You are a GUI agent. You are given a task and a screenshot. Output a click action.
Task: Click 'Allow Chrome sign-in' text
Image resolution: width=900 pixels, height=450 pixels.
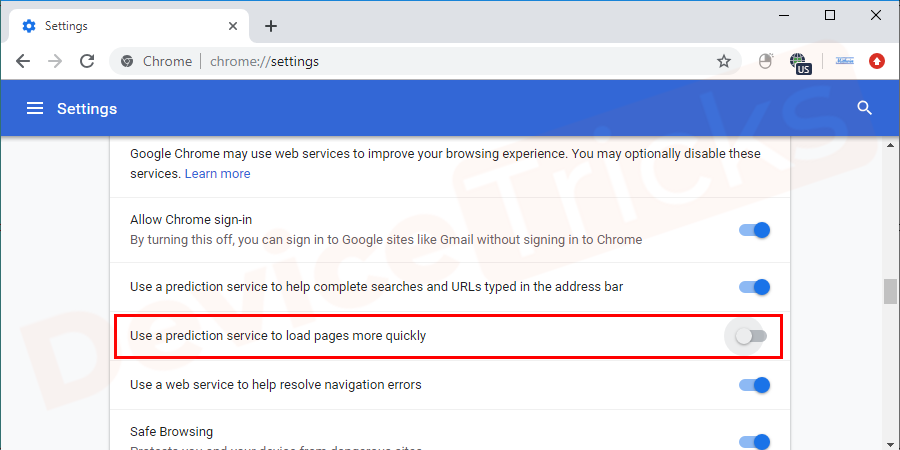(x=191, y=220)
